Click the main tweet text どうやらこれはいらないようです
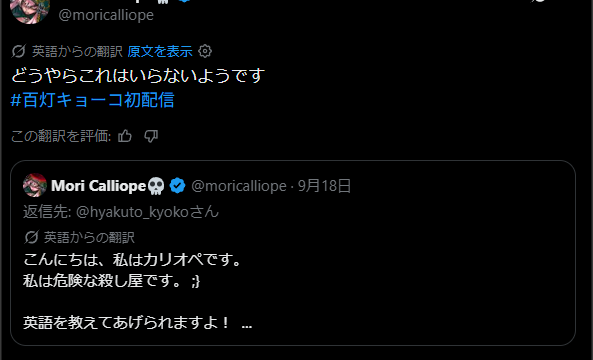Viewport: 593px width, 360px height. pyautogui.click(x=138, y=76)
